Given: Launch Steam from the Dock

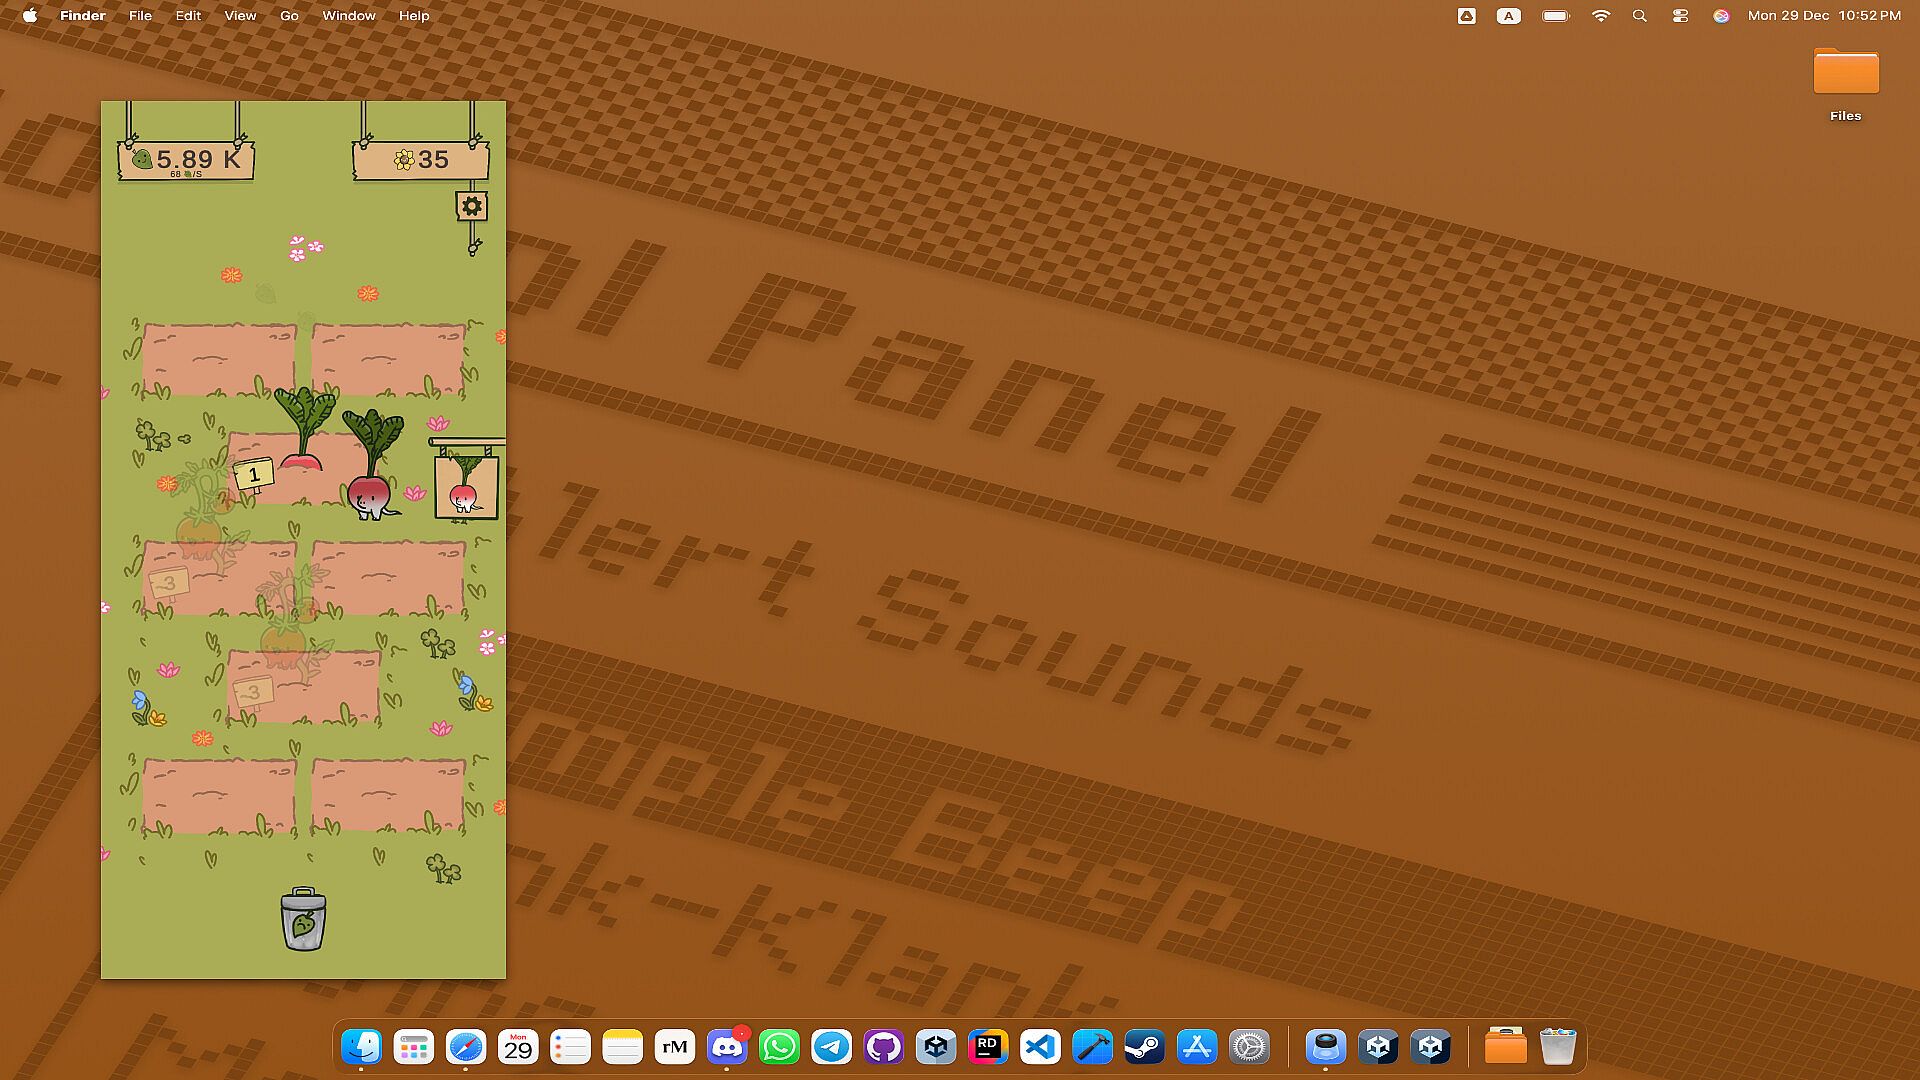Looking at the screenshot, I should pyautogui.click(x=1144, y=1047).
